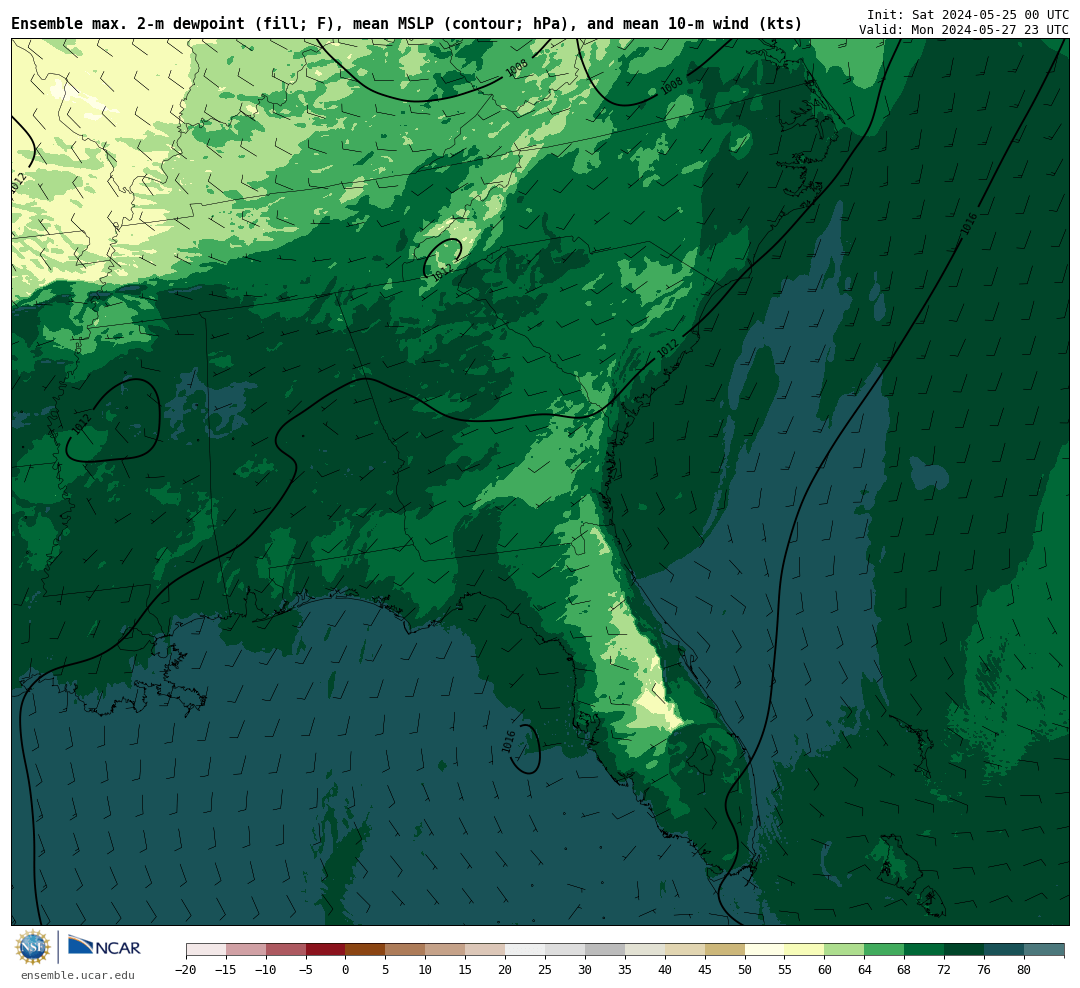Image resolution: width=1080 pixels, height=988 pixels.
Task: Pick the light pink -20 to -15 swatch
Action: click(x=206, y=950)
